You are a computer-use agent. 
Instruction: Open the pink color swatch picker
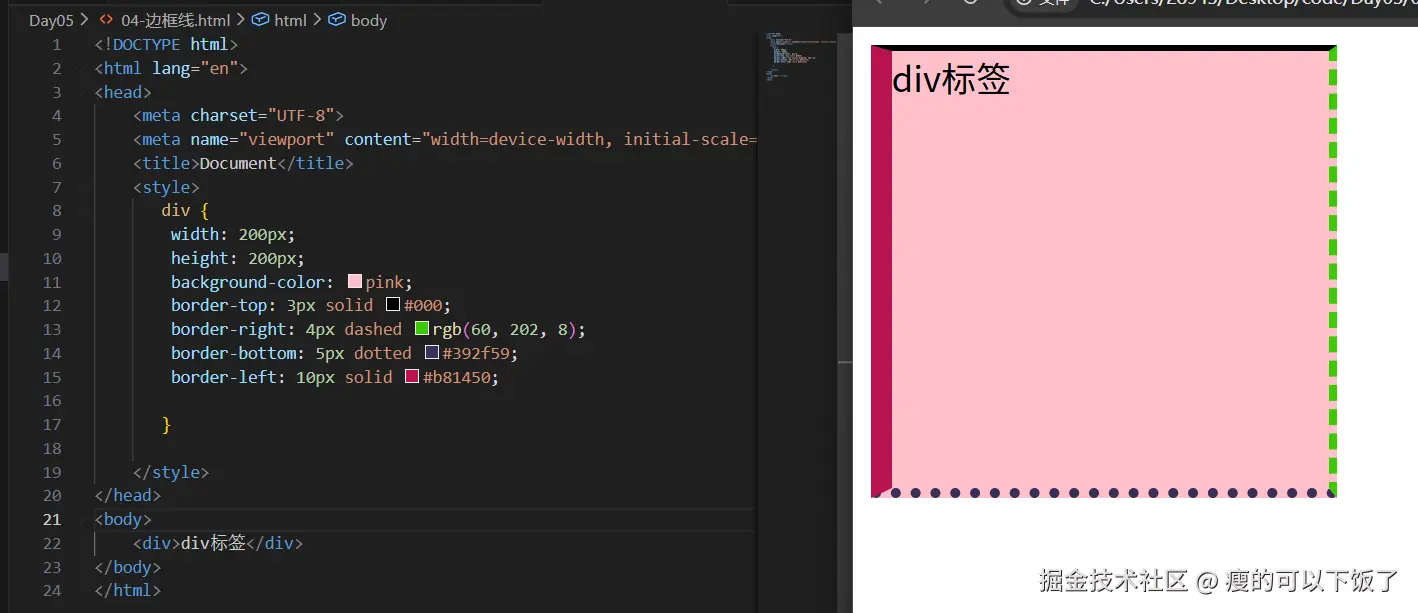tap(354, 282)
